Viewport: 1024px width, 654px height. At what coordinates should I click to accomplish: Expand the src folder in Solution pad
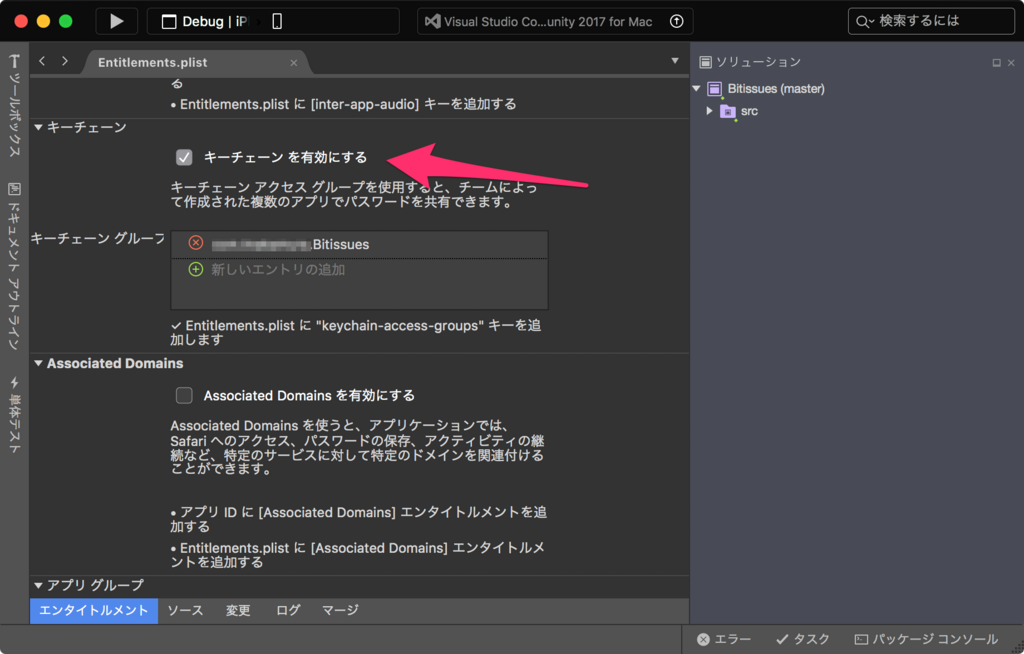pos(708,111)
